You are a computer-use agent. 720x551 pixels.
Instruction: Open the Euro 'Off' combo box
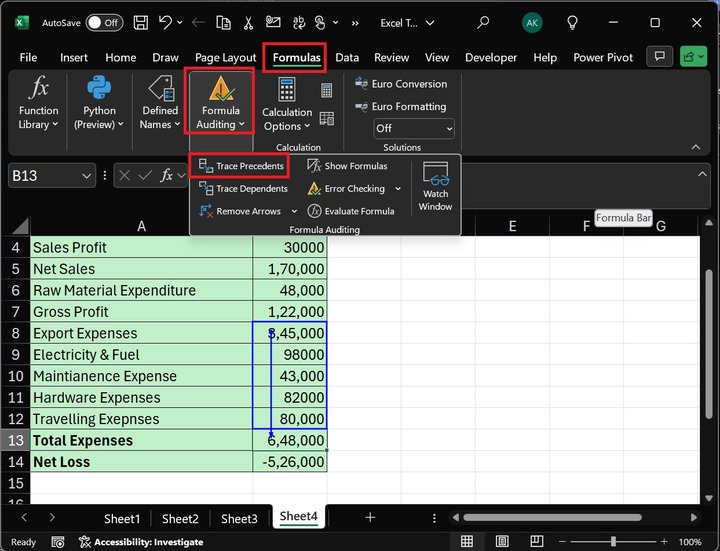tap(413, 128)
